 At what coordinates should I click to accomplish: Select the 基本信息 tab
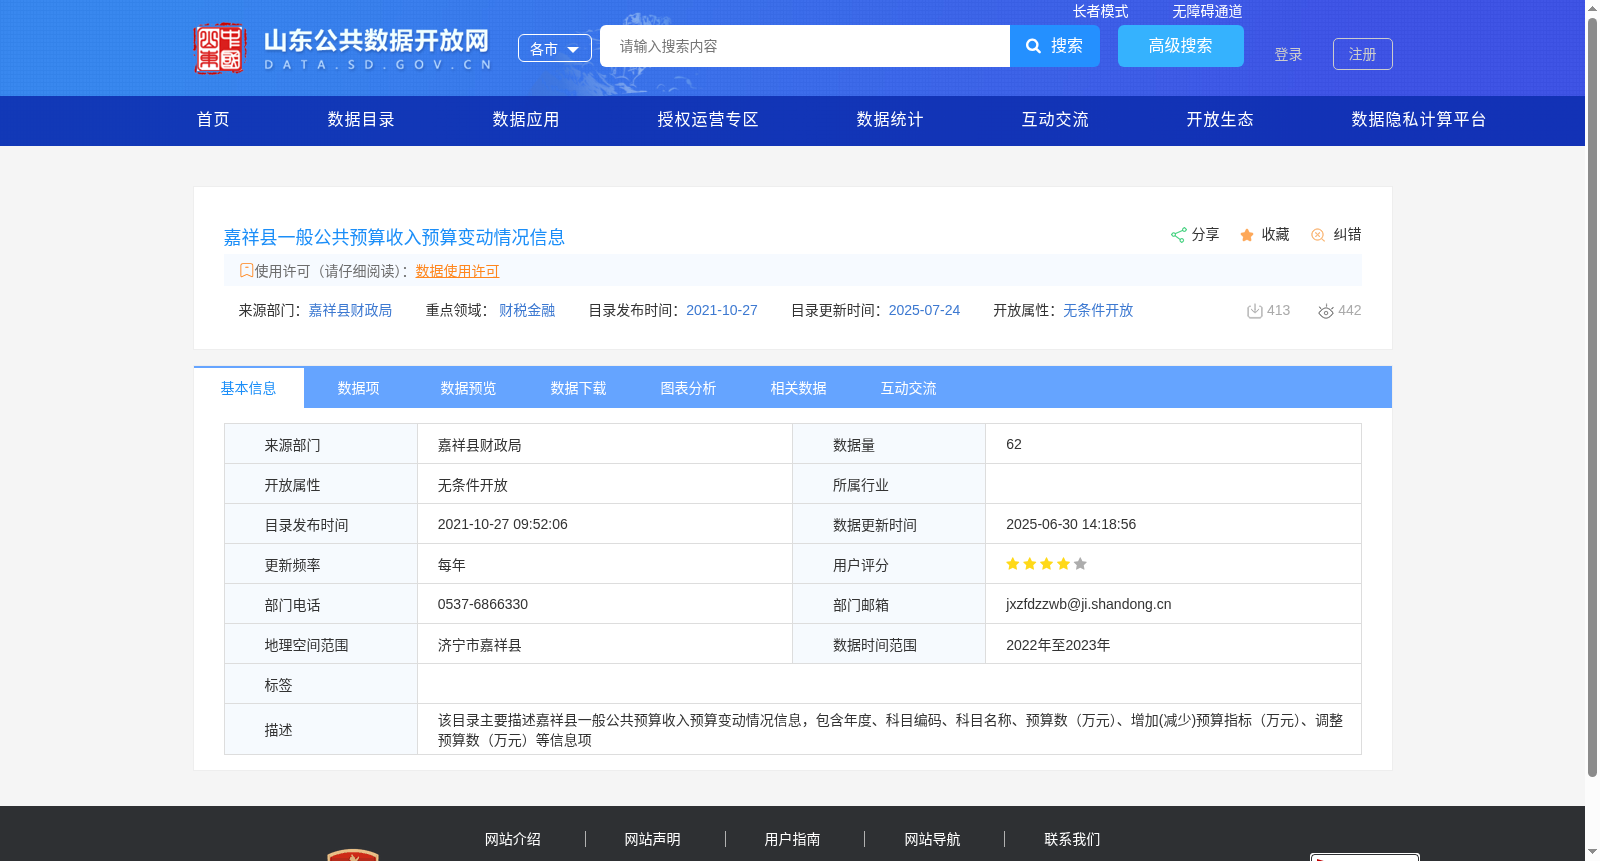[x=249, y=388]
